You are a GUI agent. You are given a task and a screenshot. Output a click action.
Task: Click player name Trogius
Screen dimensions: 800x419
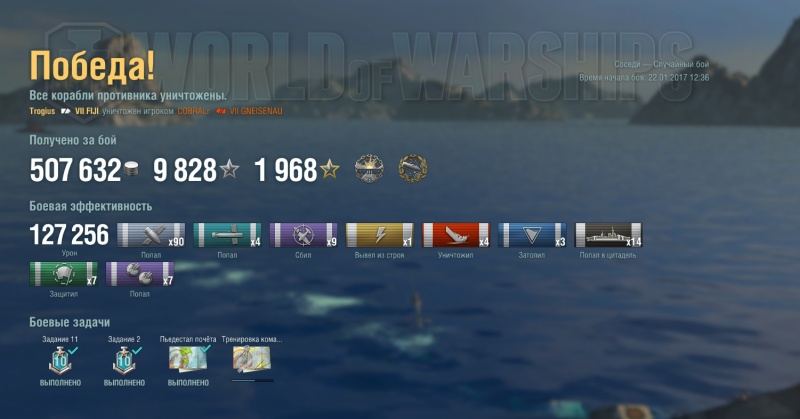pos(42,111)
